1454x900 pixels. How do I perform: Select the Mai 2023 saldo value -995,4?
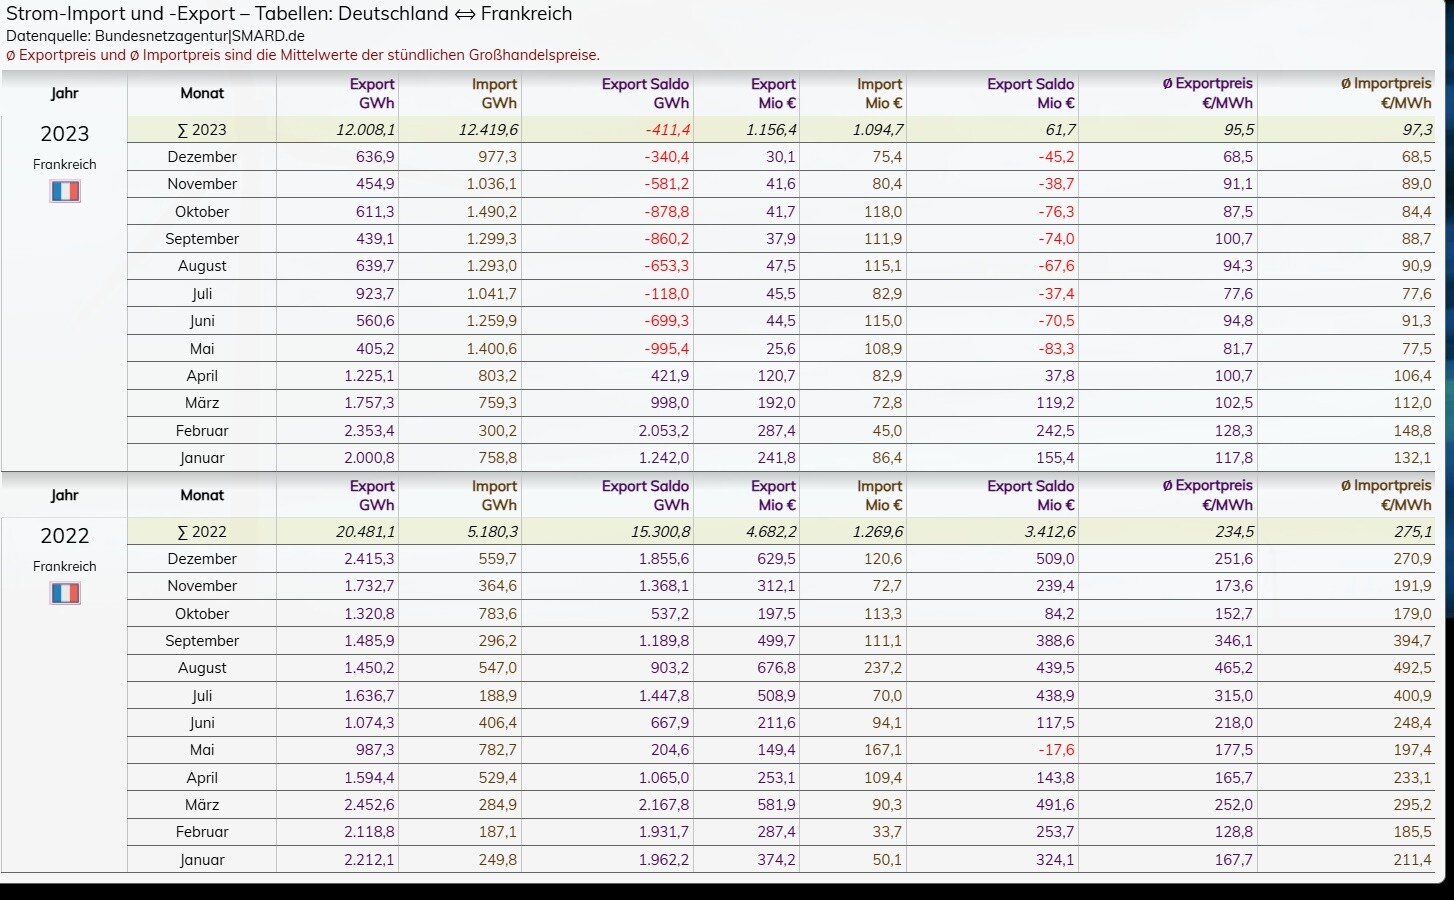coord(666,349)
